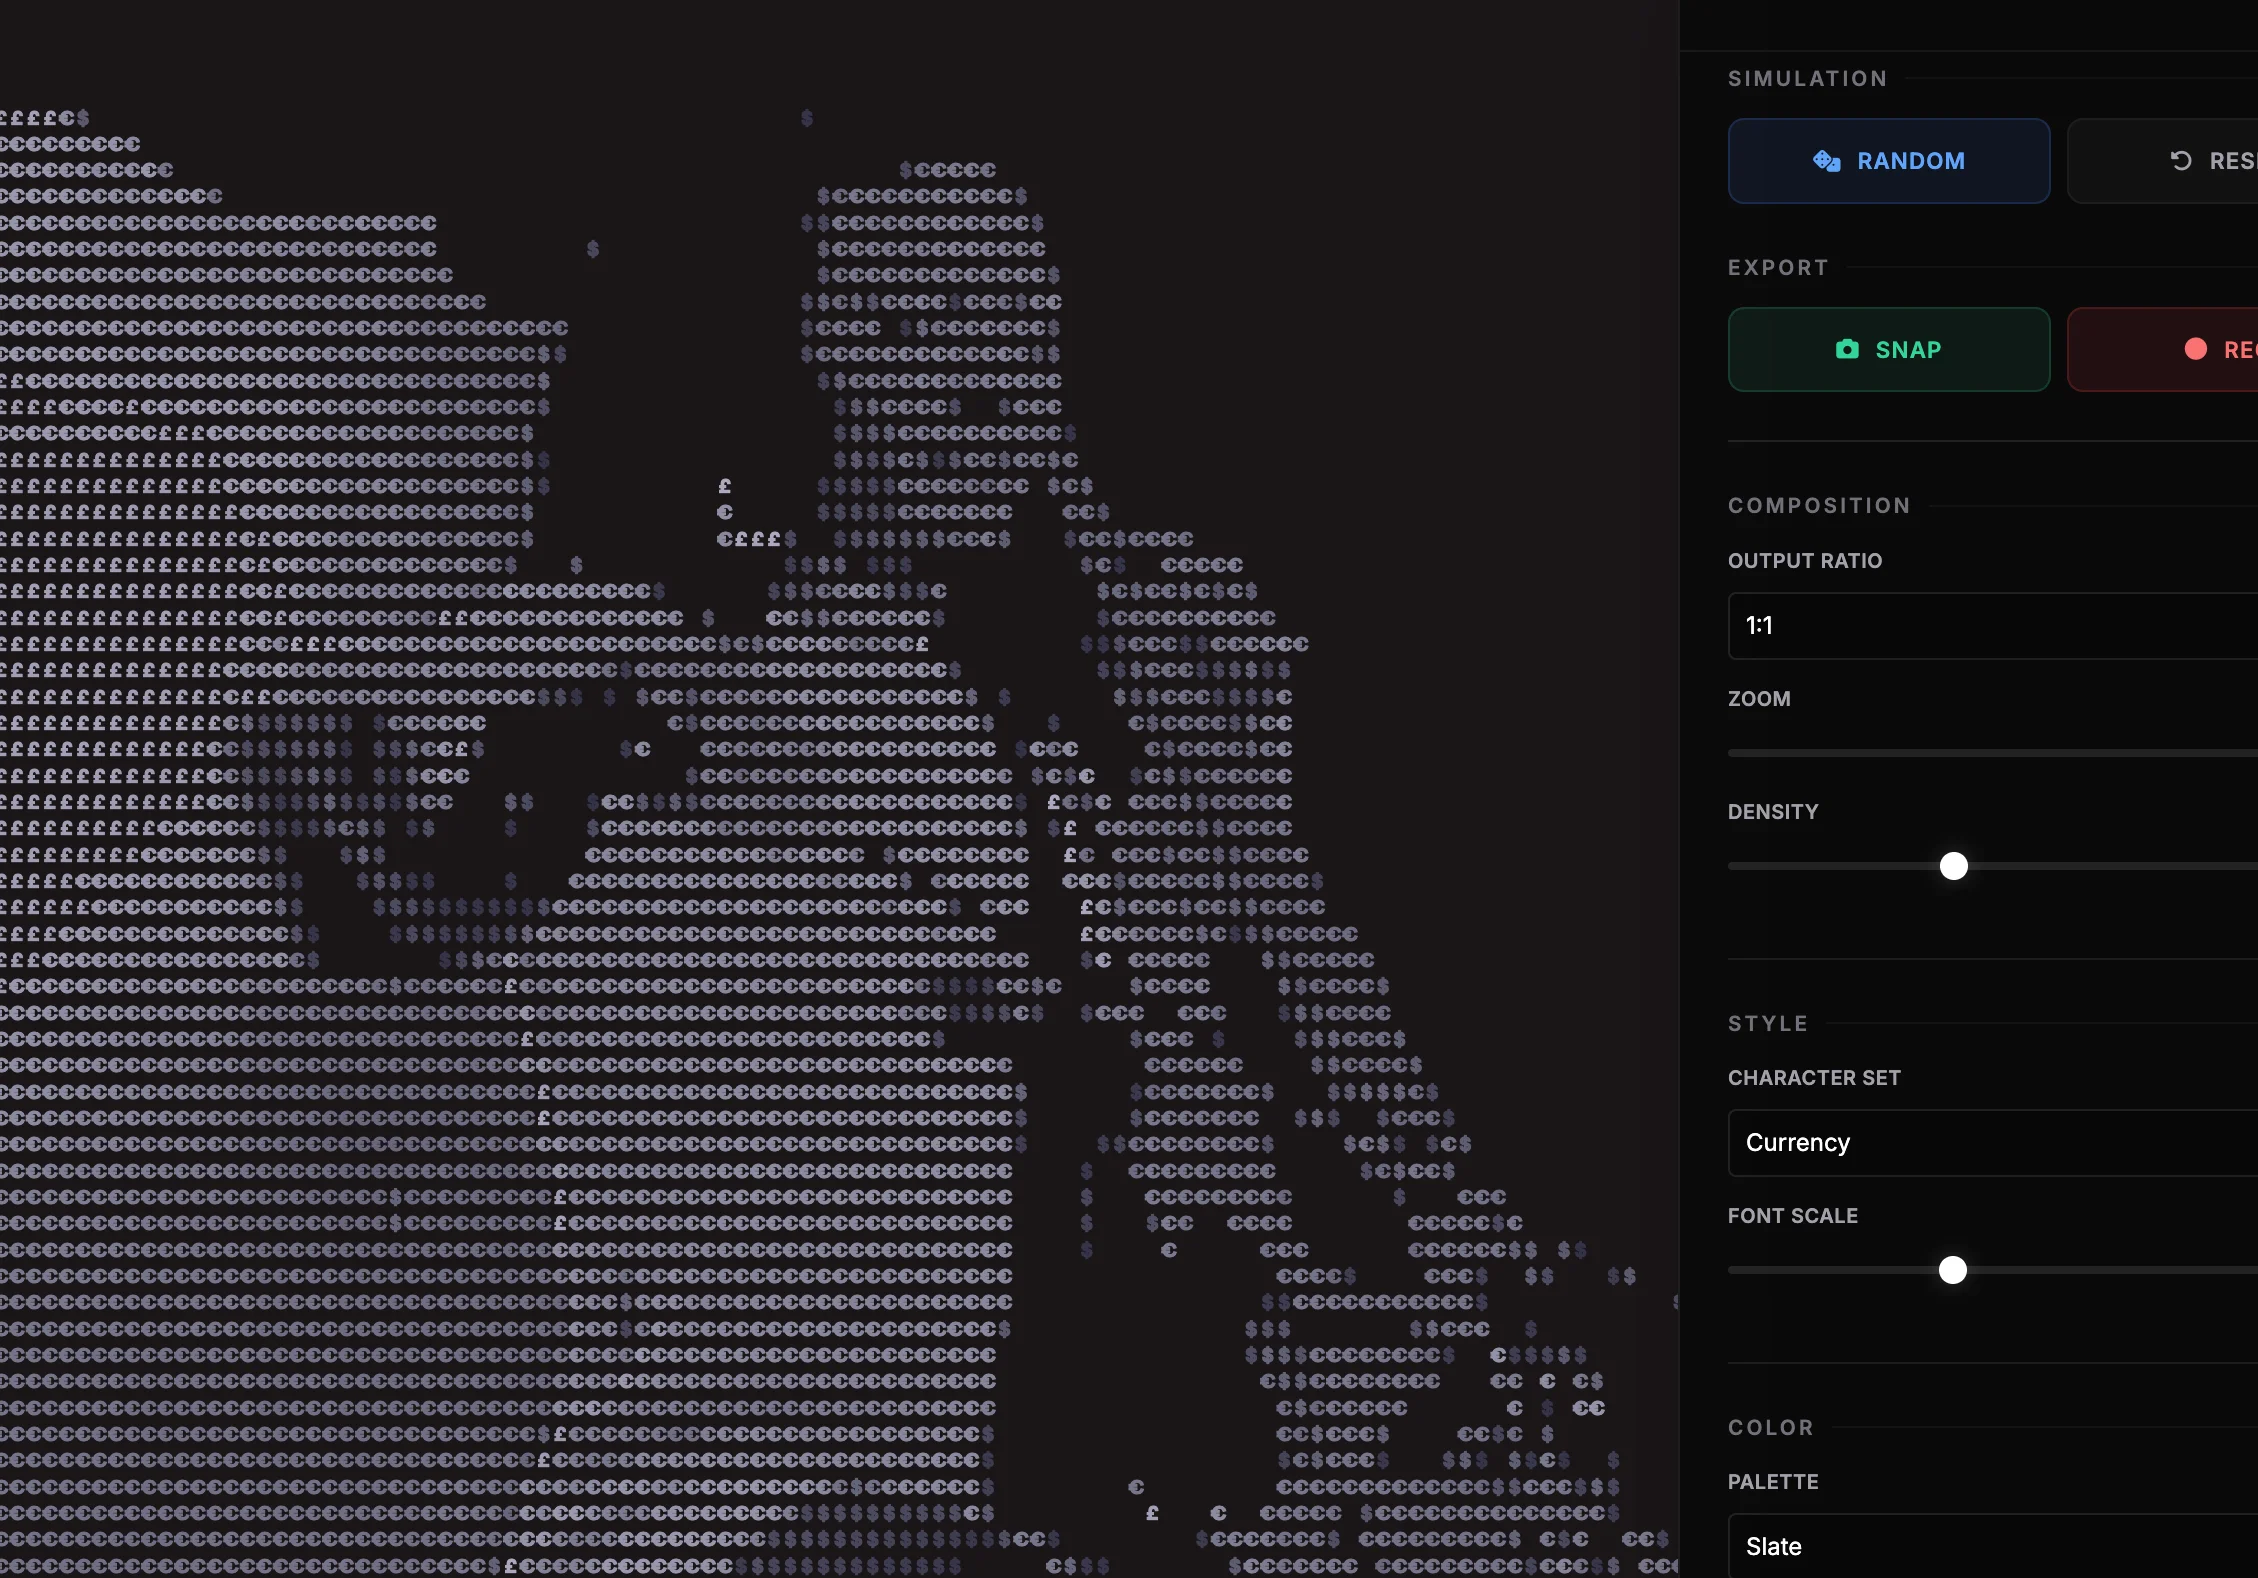Collapse the SIMULATION section header

pyautogui.click(x=1806, y=78)
